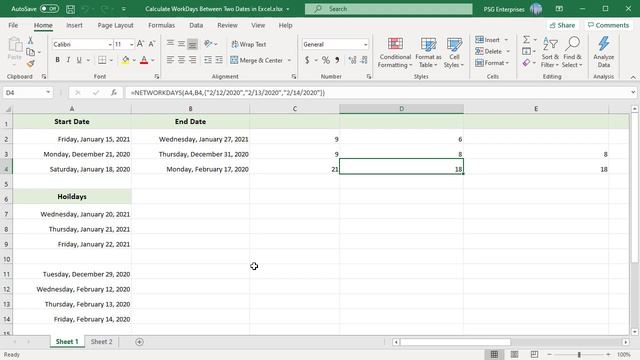Open the Comments pane
Image resolution: width=640 pixels, height=360 pixels.
pyautogui.click(x=608, y=25)
